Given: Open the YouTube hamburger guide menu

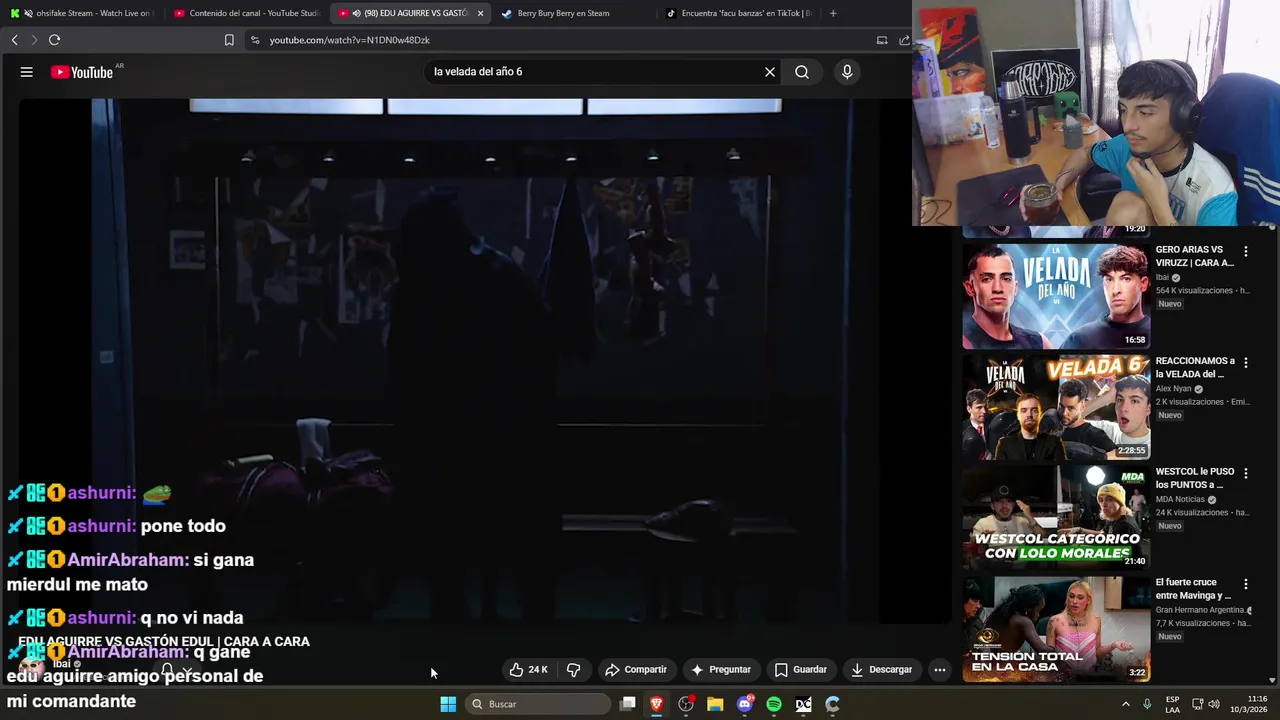Looking at the screenshot, I should coord(27,72).
